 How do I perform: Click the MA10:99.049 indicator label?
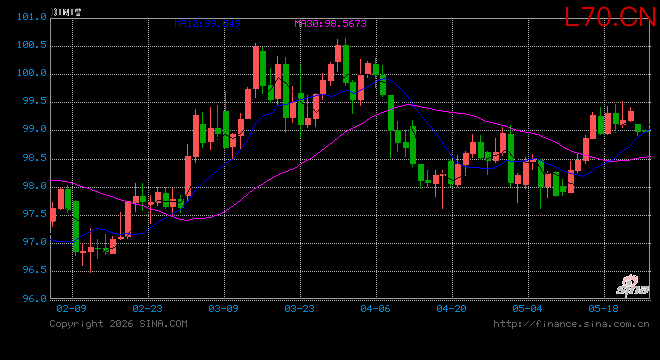(208, 24)
